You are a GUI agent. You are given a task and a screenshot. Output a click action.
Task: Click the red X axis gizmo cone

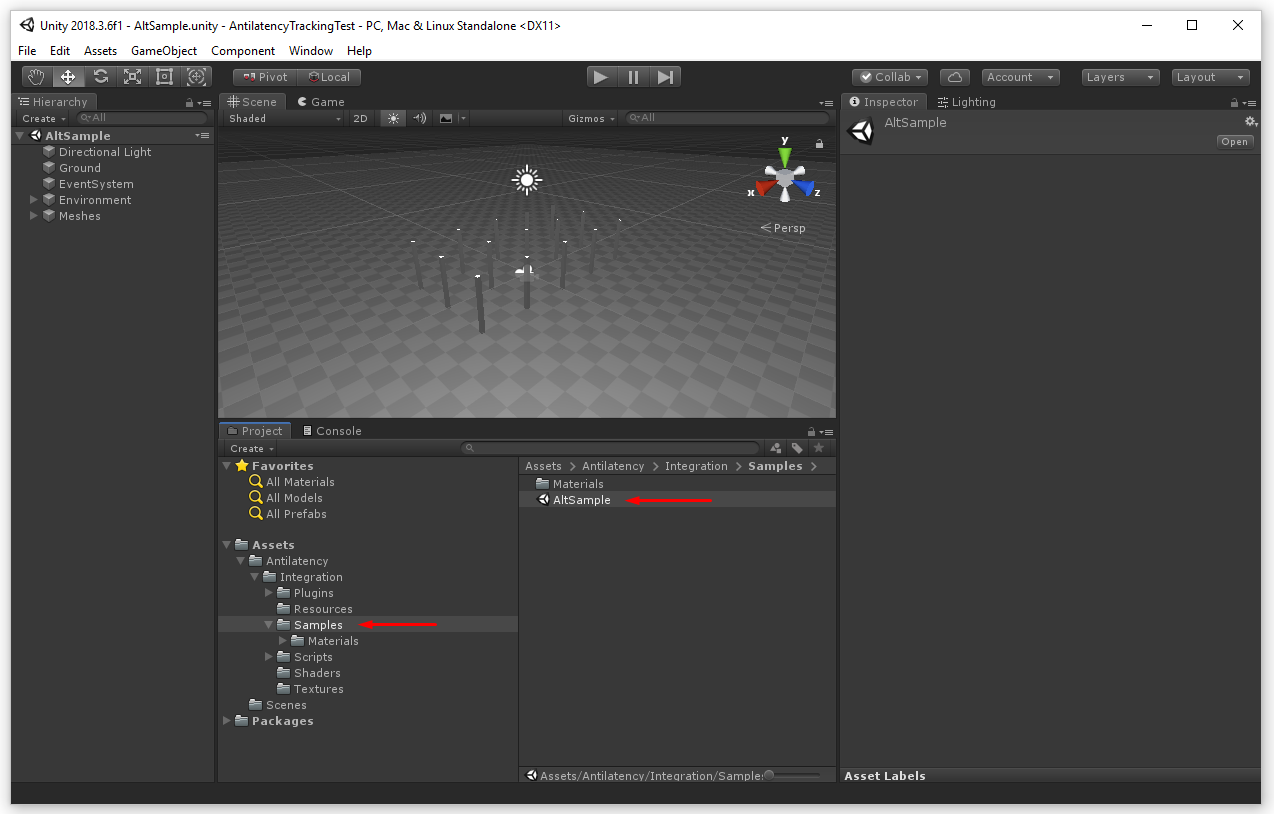pyautogui.click(x=766, y=187)
